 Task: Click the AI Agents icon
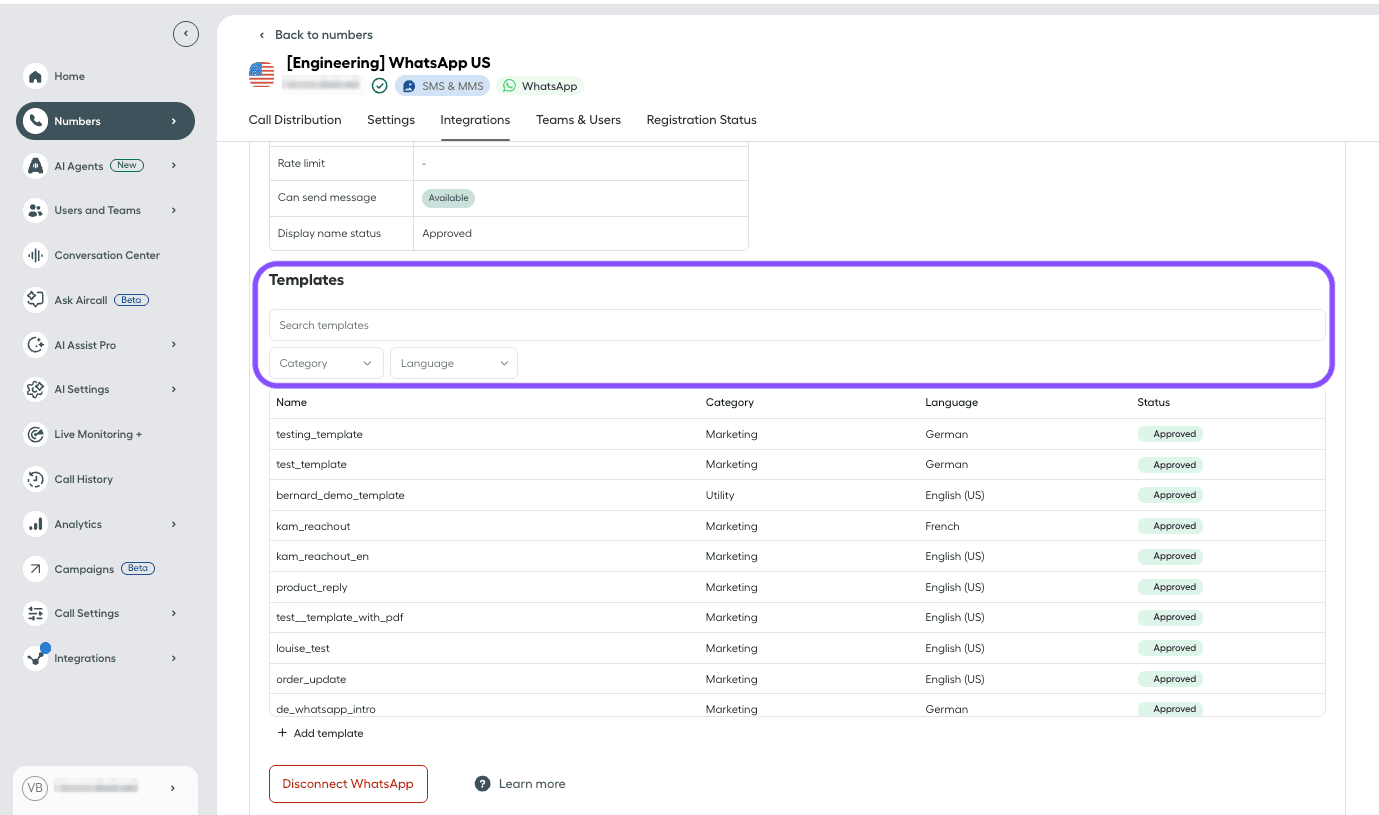(x=36, y=166)
